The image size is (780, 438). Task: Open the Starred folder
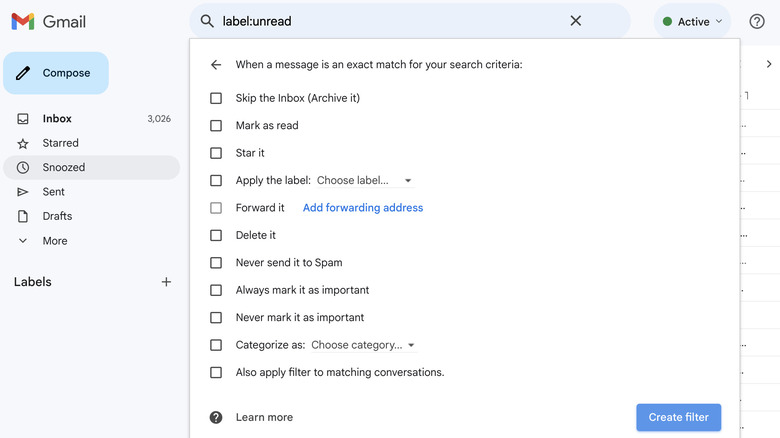click(x=60, y=143)
